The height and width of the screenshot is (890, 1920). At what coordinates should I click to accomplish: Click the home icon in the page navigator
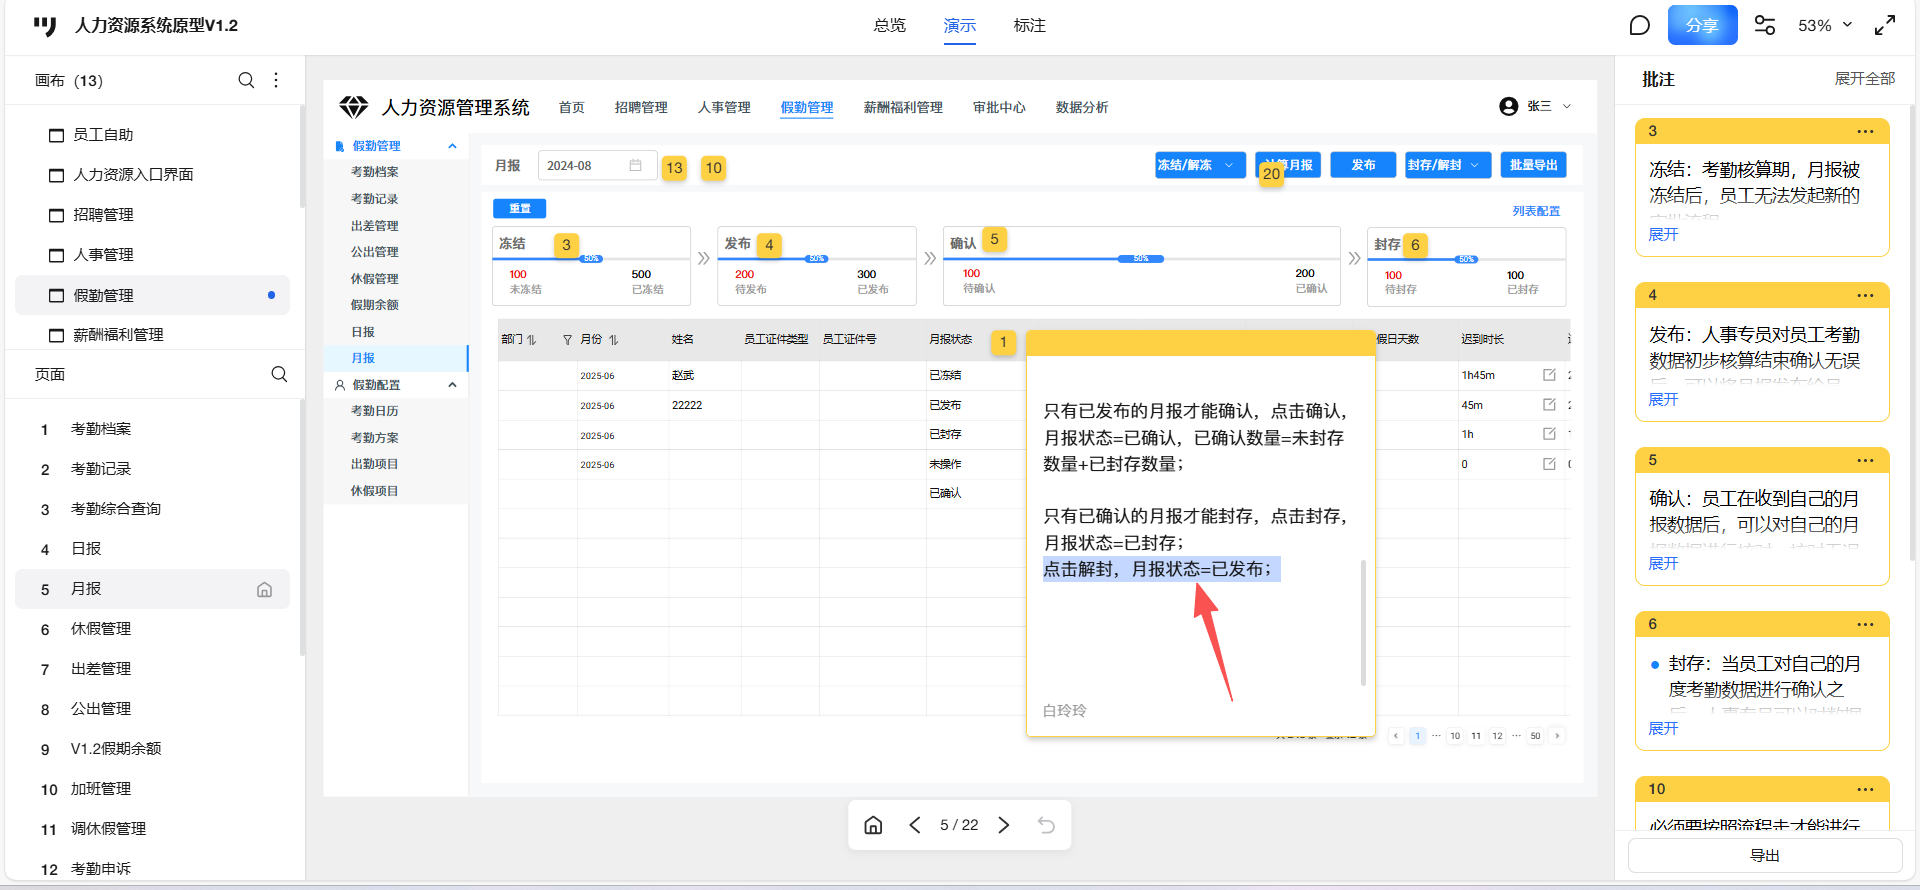pyautogui.click(x=873, y=825)
